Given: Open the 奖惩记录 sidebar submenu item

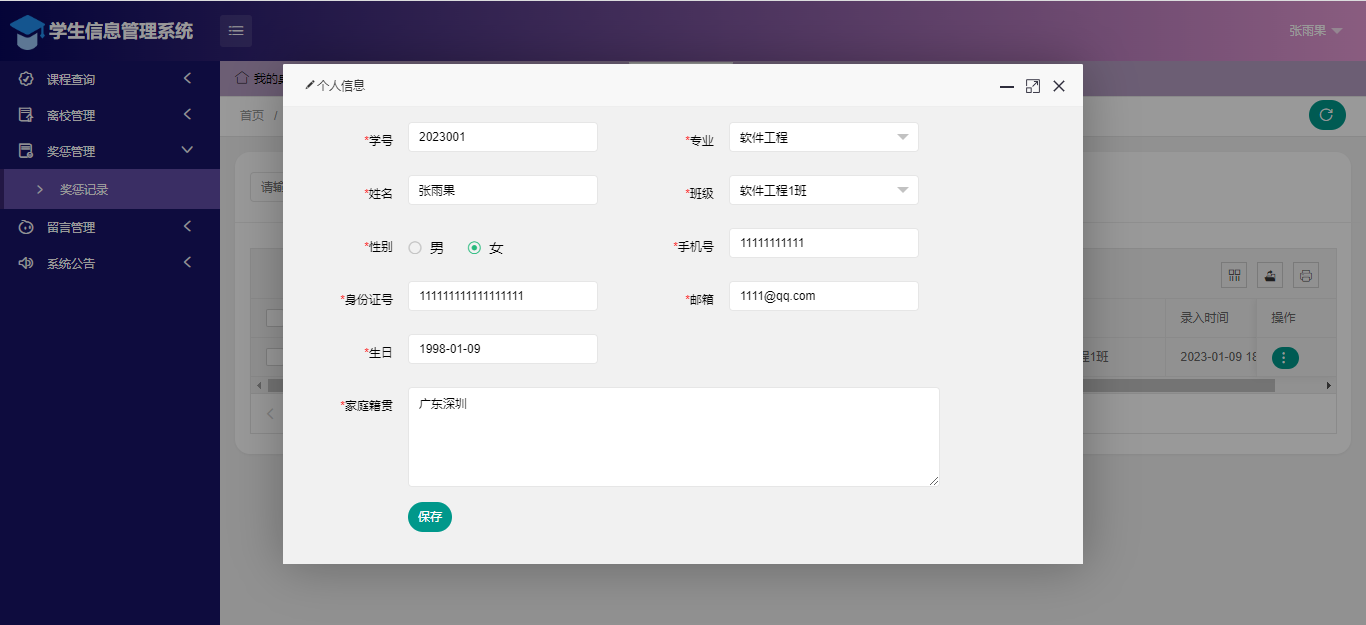Looking at the screenshot, I should (x=110, y=189).
